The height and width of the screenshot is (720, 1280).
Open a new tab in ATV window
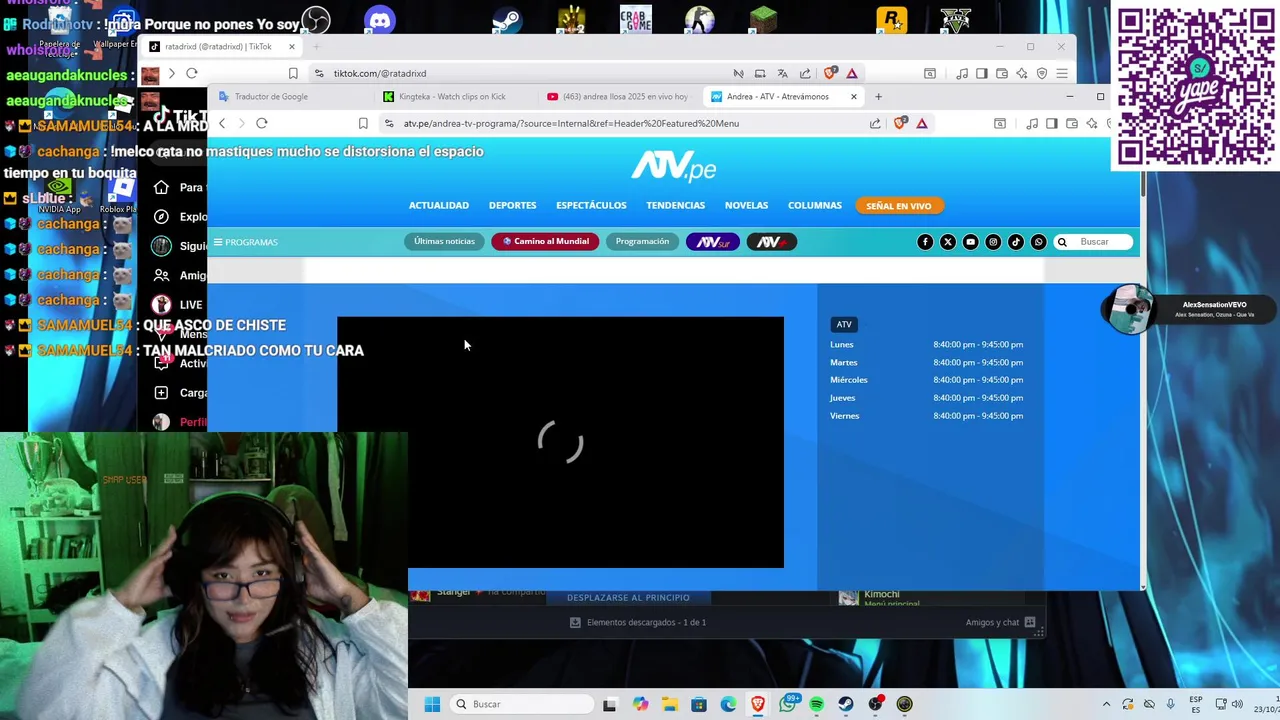(x=878, y=97)
